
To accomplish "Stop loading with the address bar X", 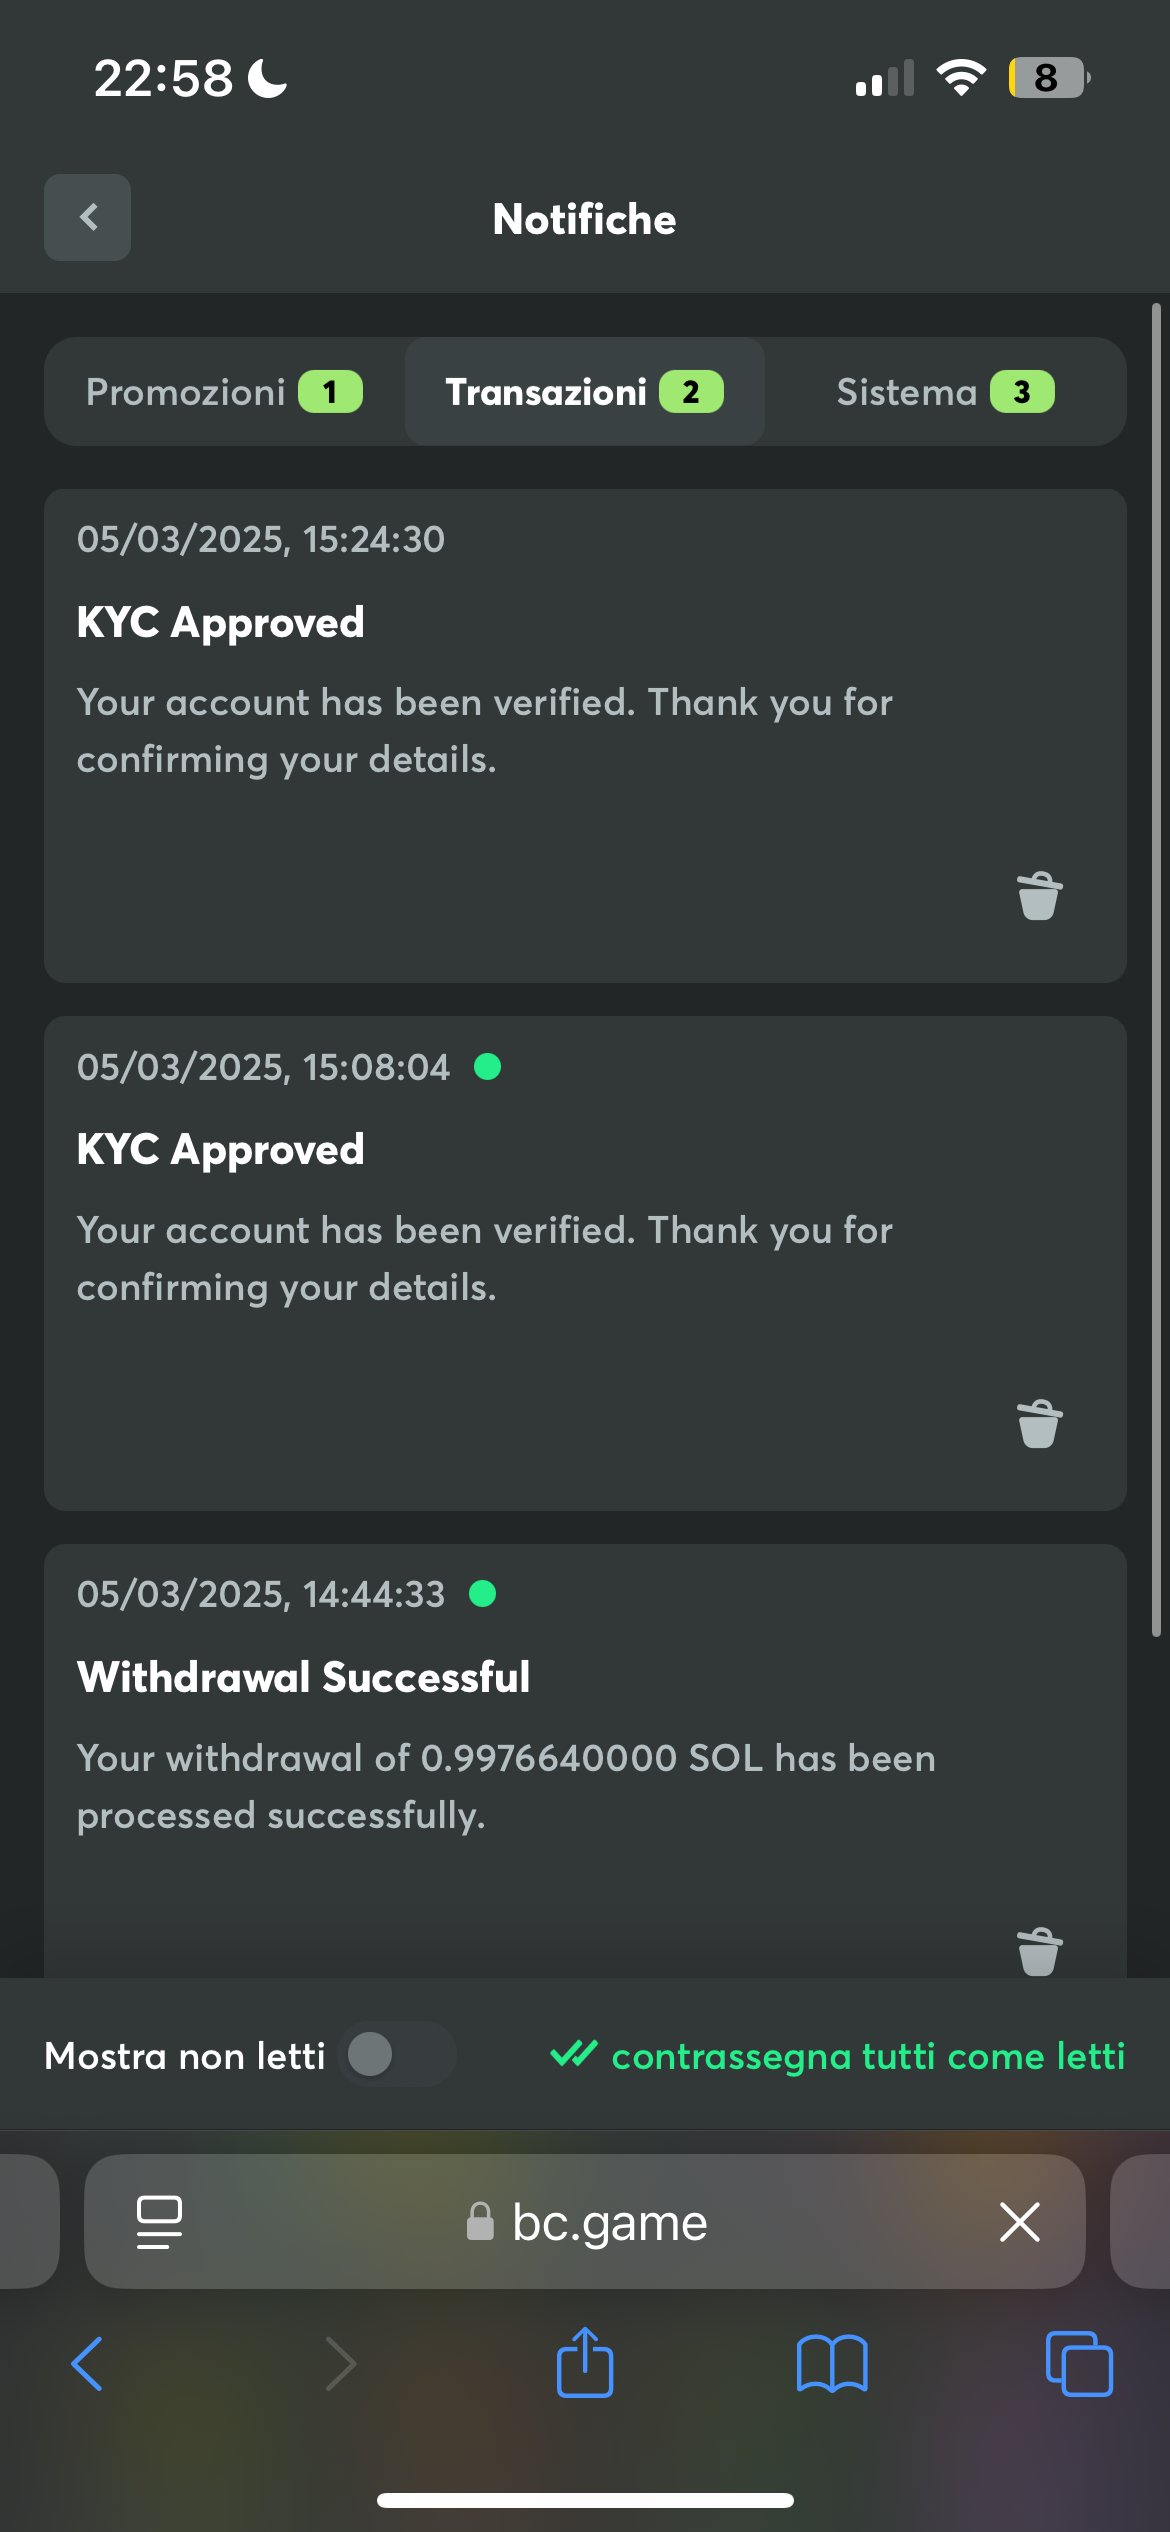I will (1019, 2222).
